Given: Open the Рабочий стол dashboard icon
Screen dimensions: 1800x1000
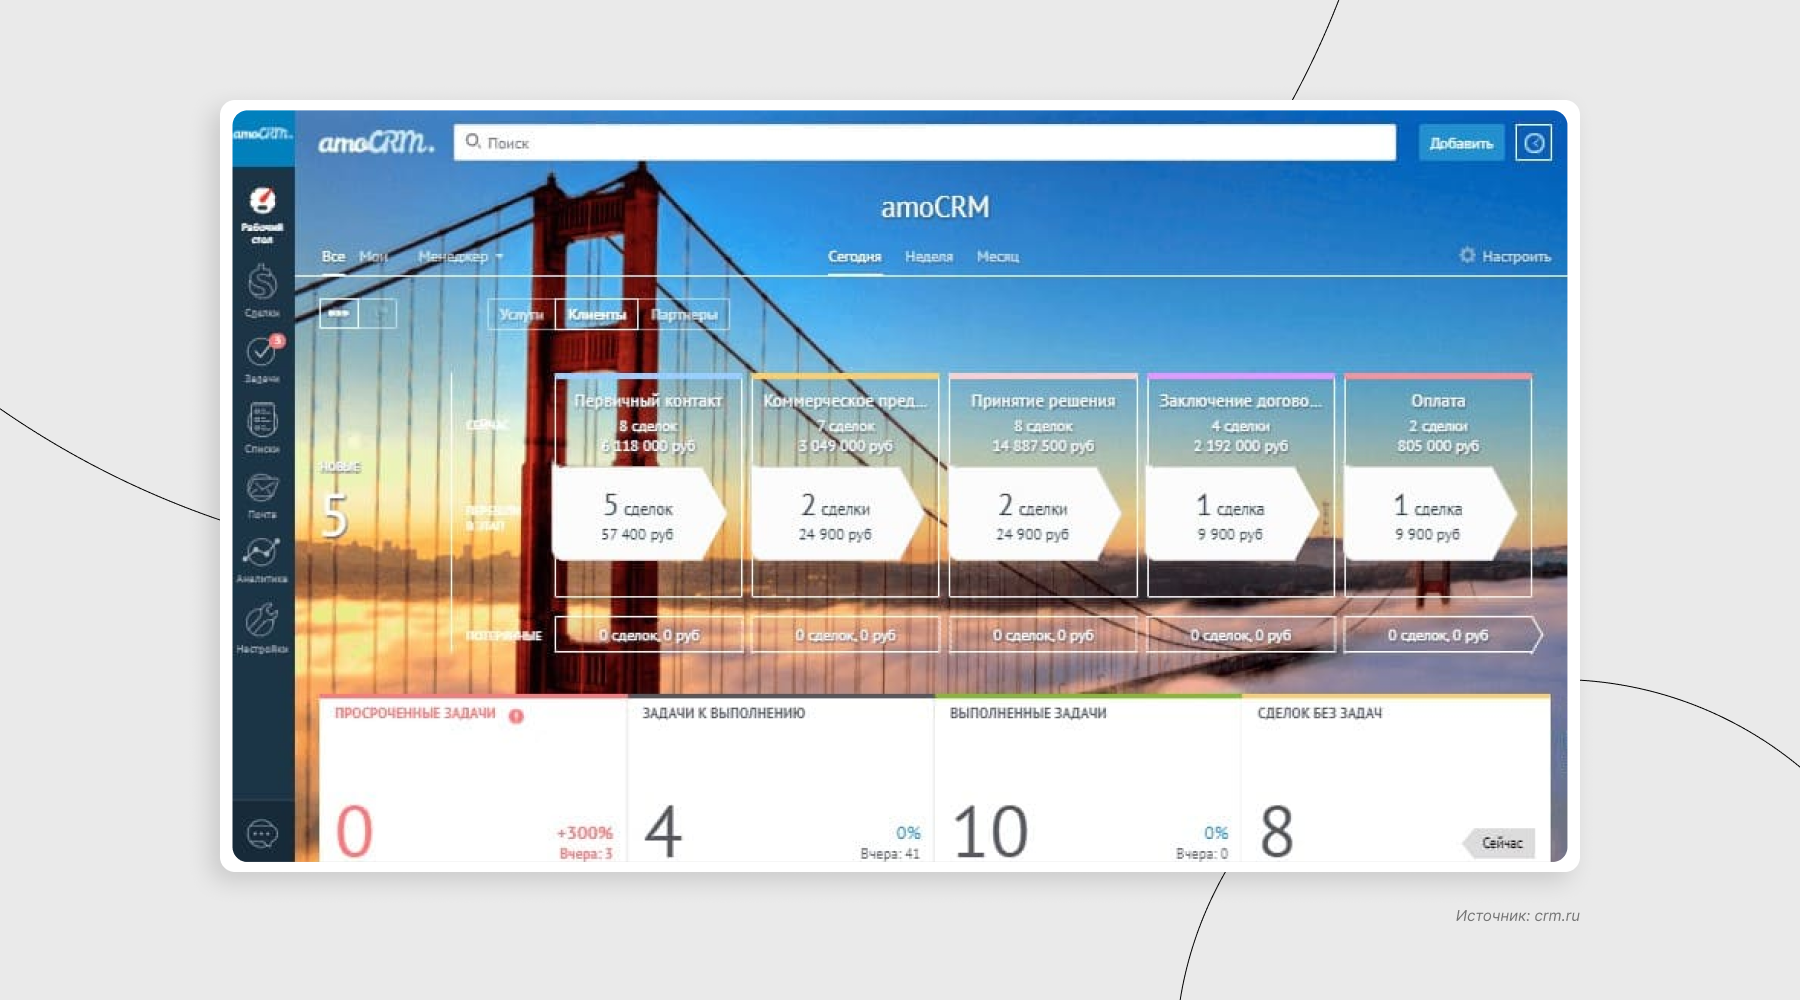Looking at the screenshot, I should 262,214.
